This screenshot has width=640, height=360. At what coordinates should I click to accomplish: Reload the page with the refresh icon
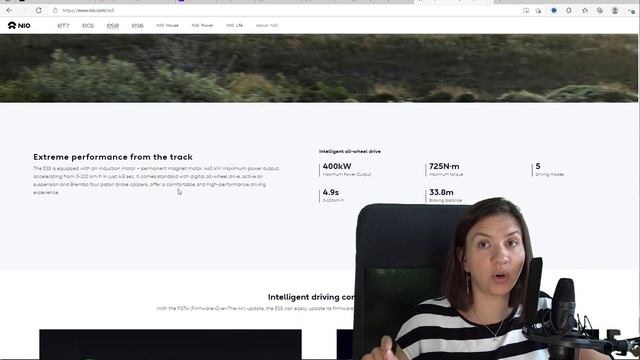tap(38, 10)
